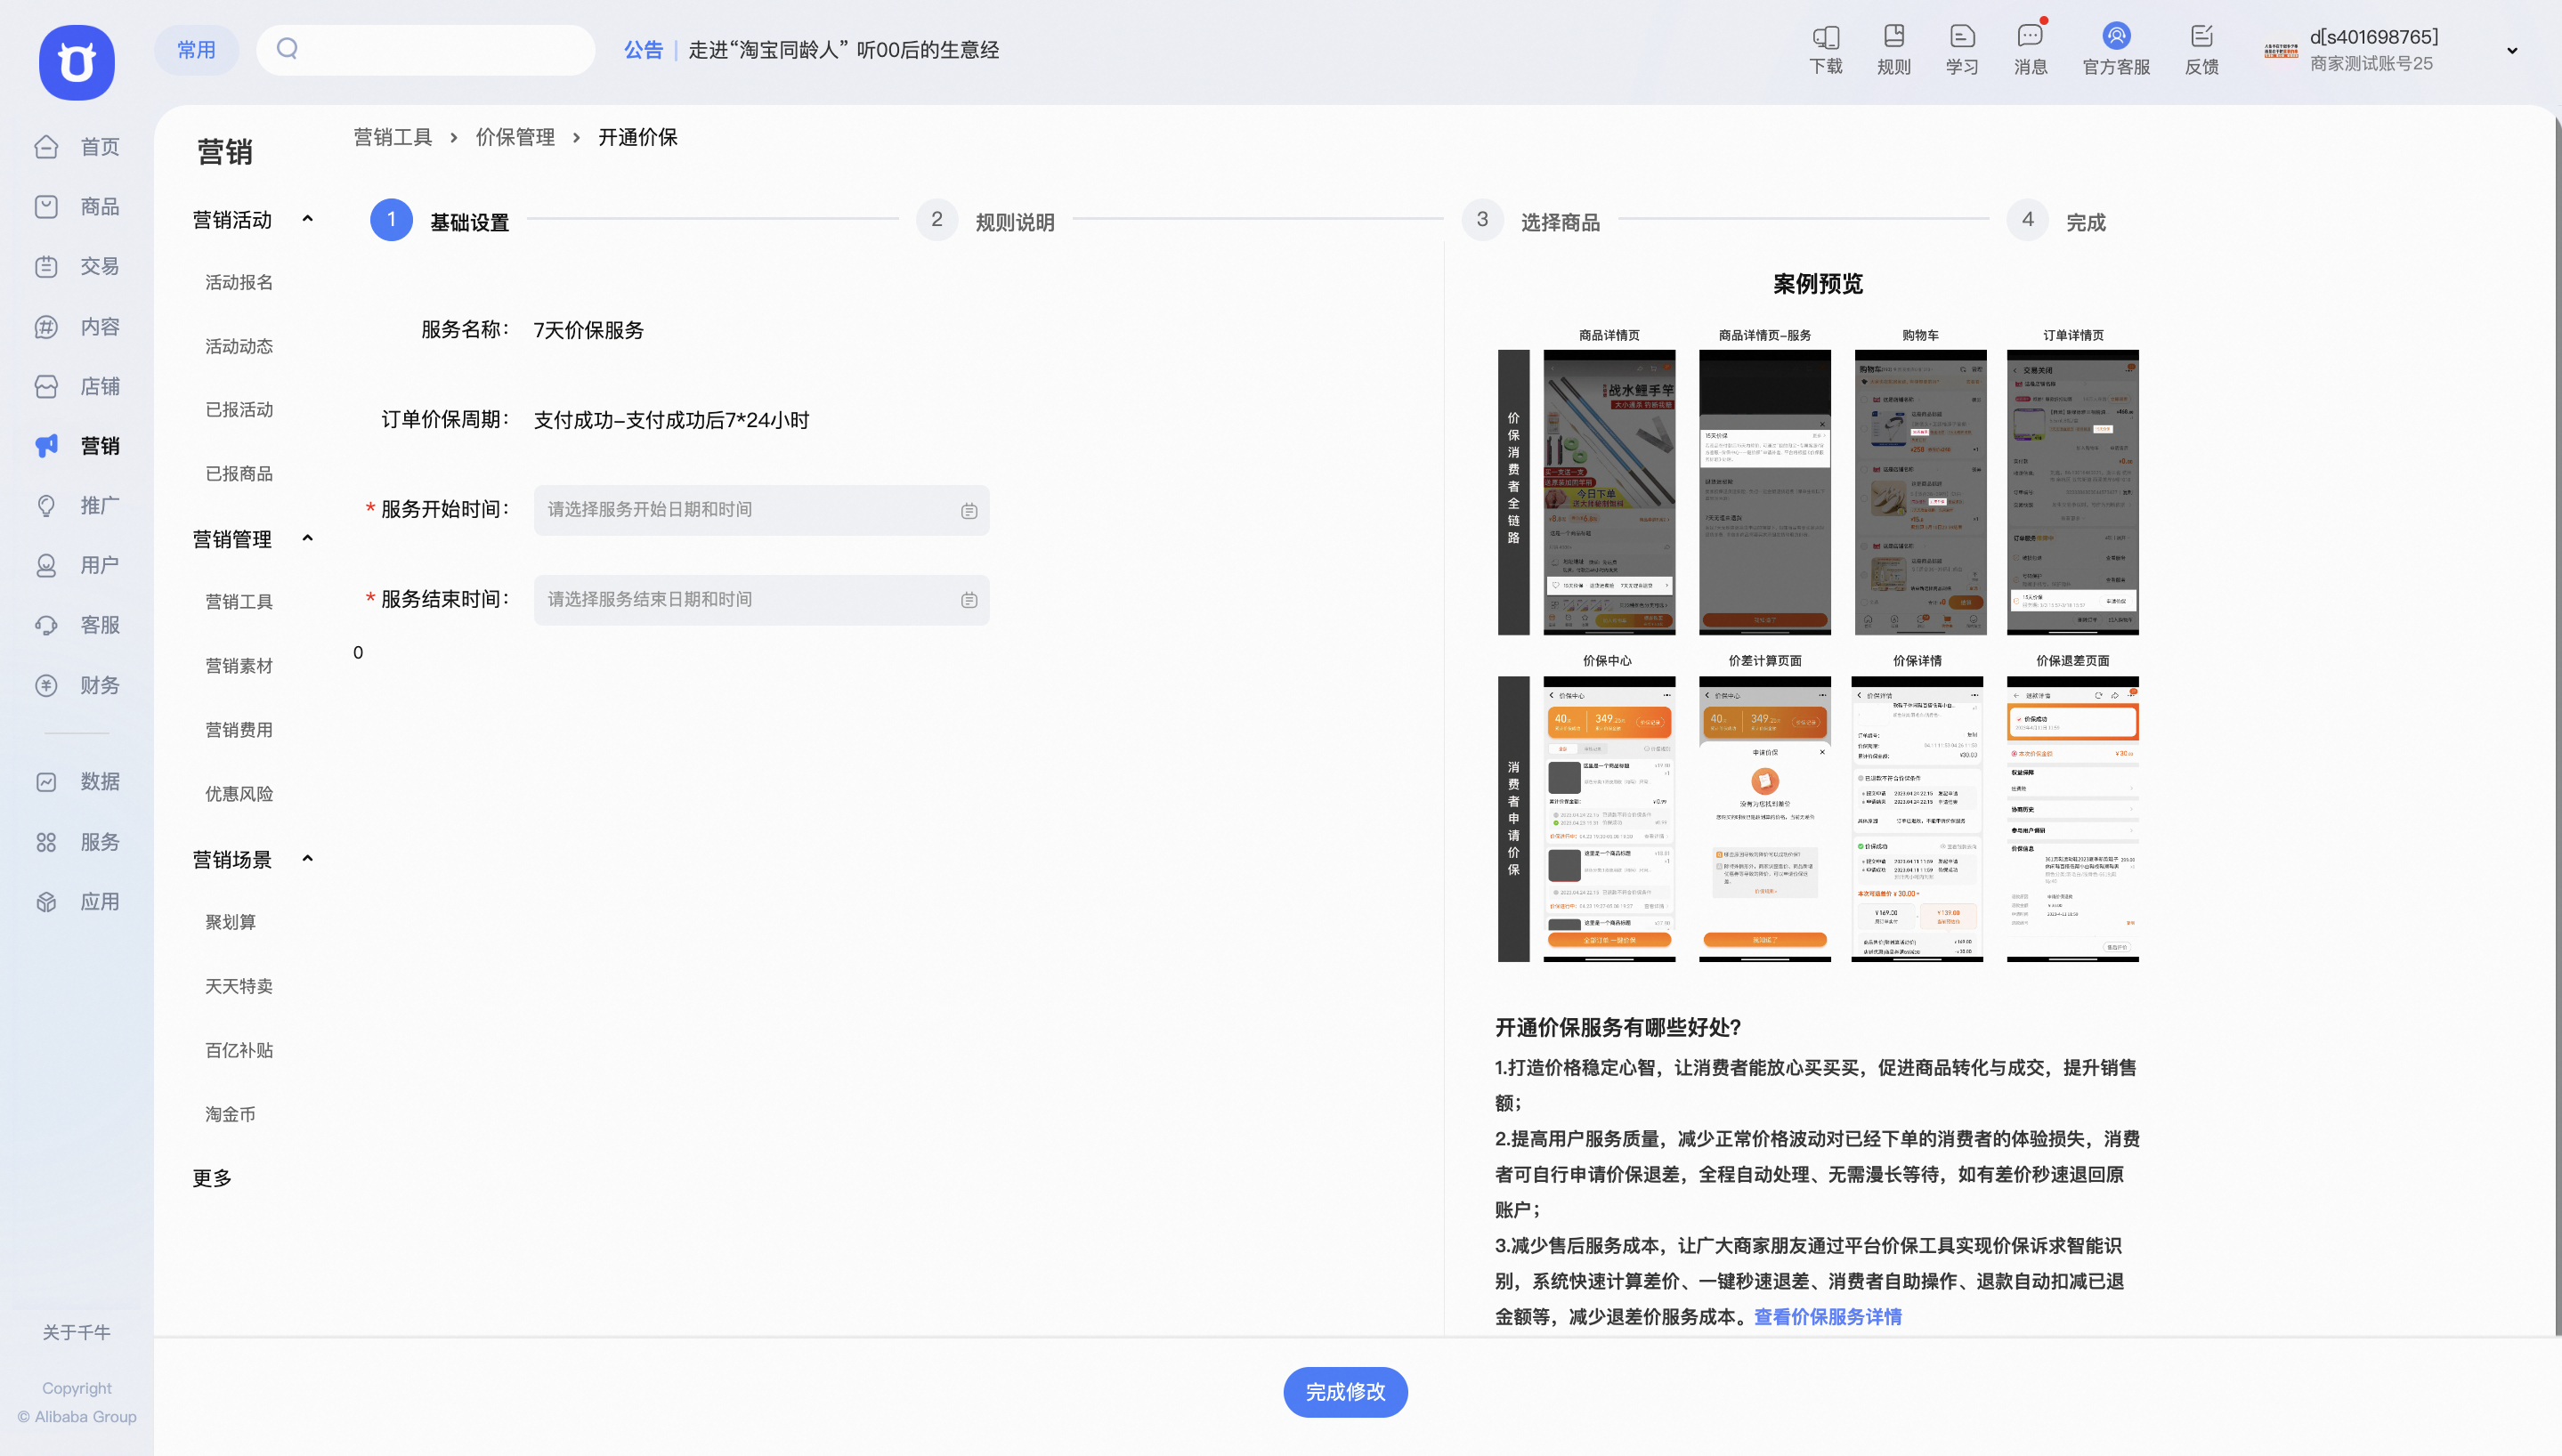Image resolution: width=2562 pixels, height=1456 pixels.
Task: Open 营销费用 menu item
Action: 239,730
